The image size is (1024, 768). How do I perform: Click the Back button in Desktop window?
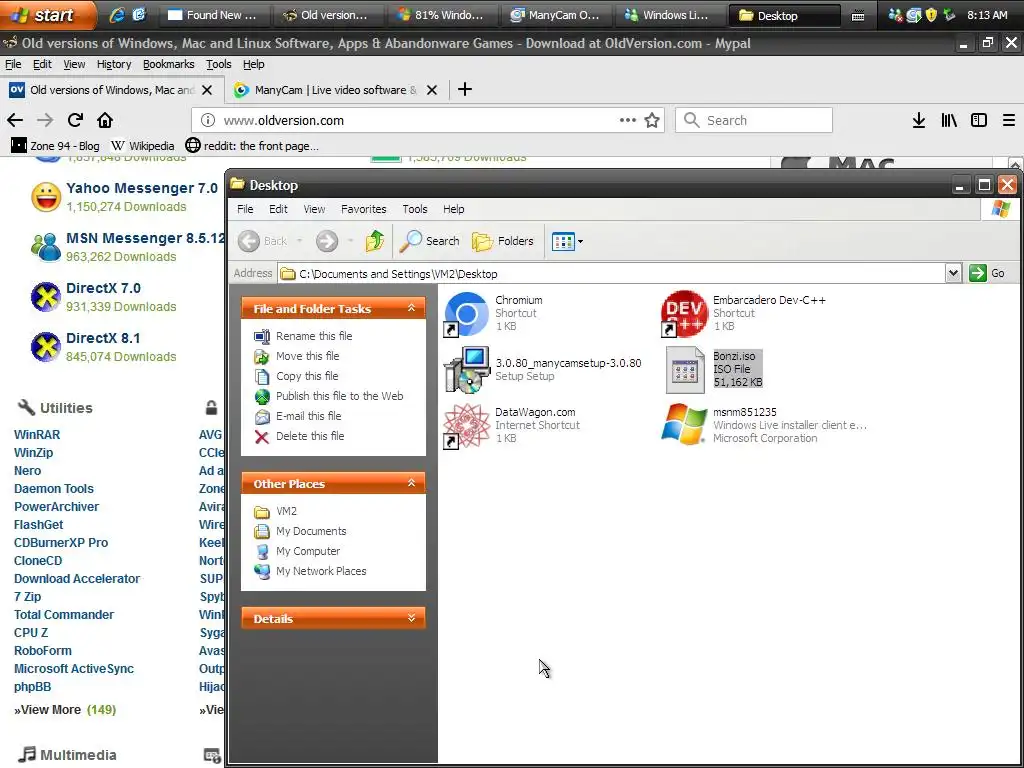coord(263,241)
